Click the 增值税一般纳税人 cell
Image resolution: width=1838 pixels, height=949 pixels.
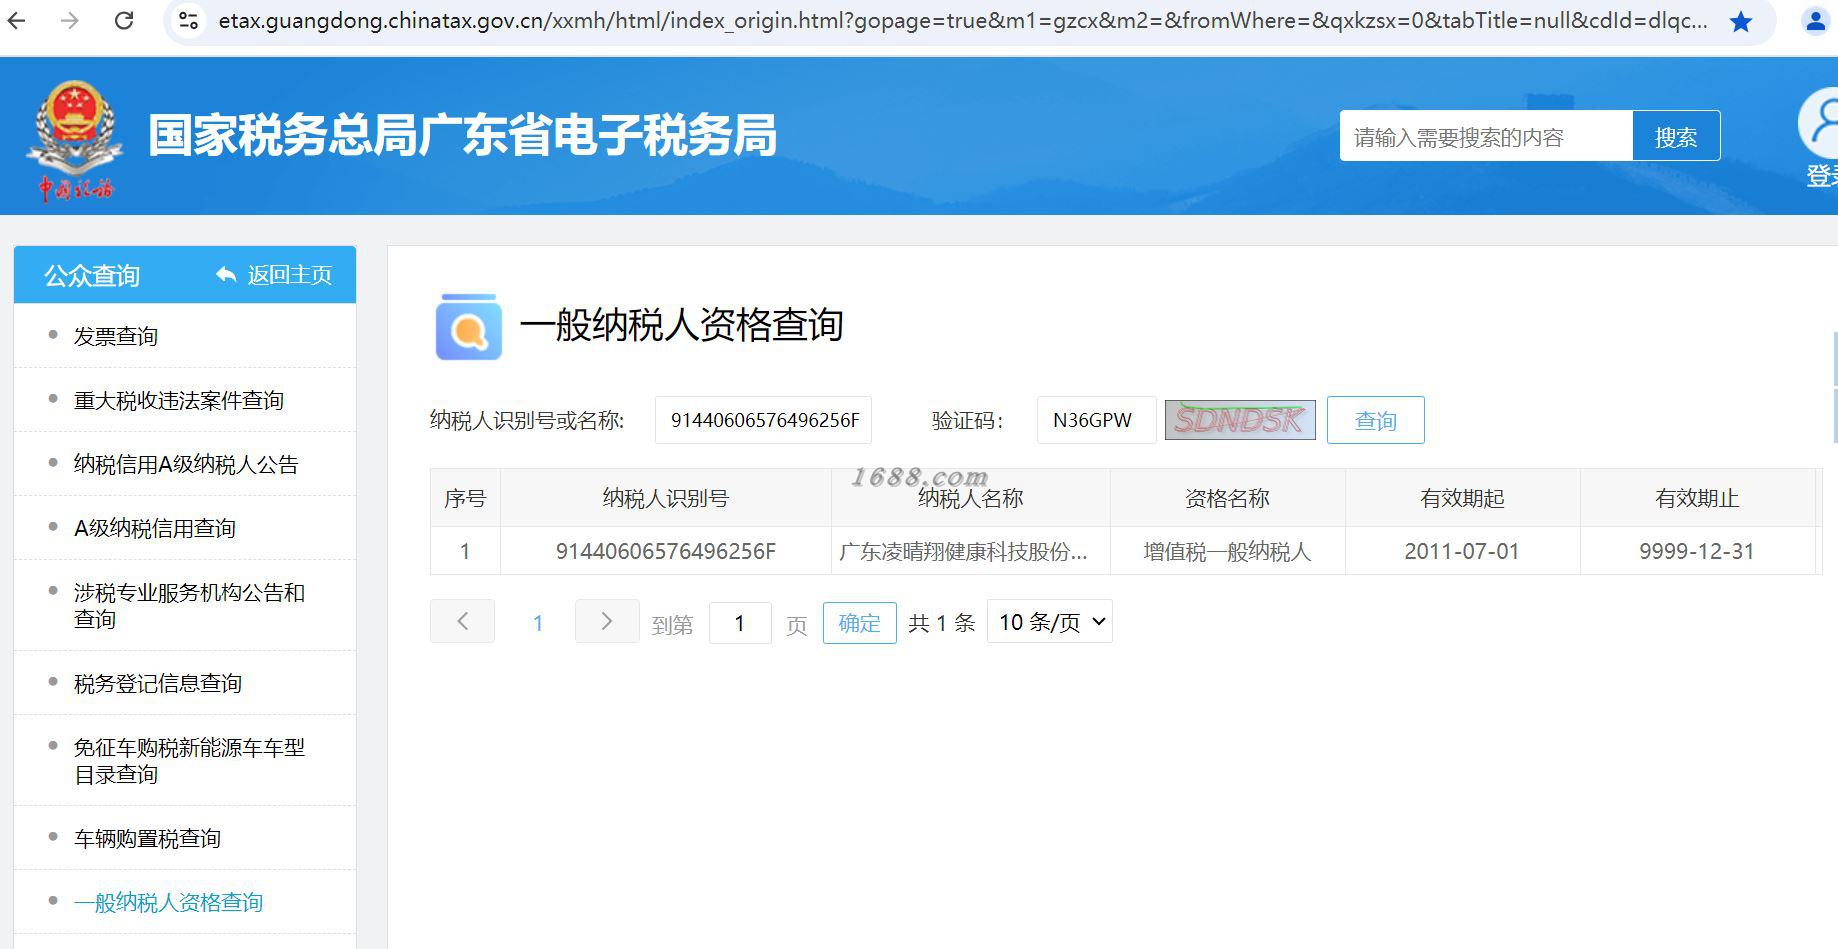click(x=1227, y=551)
